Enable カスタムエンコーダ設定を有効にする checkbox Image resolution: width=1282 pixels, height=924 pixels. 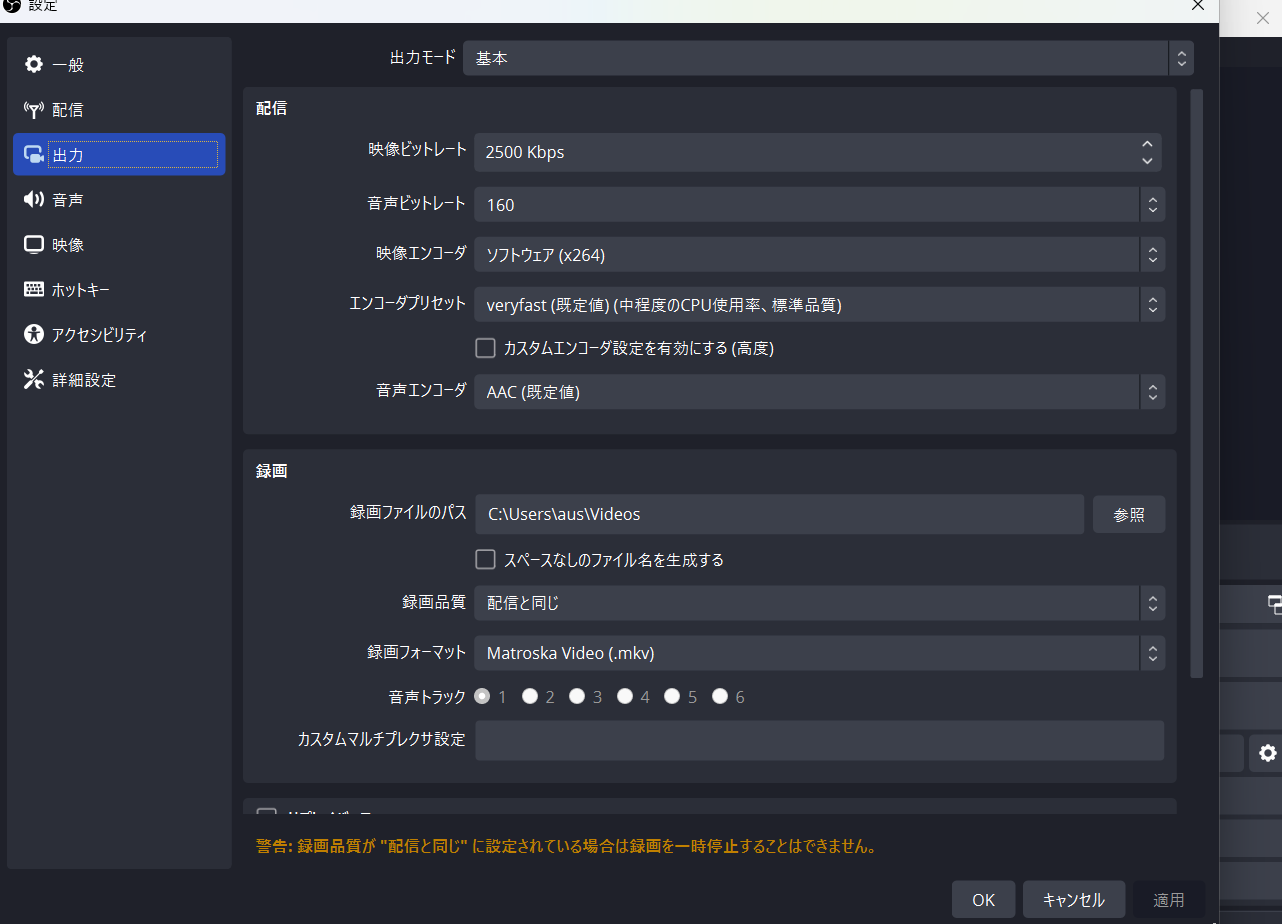pyautogui.click(x=485, y=348)
